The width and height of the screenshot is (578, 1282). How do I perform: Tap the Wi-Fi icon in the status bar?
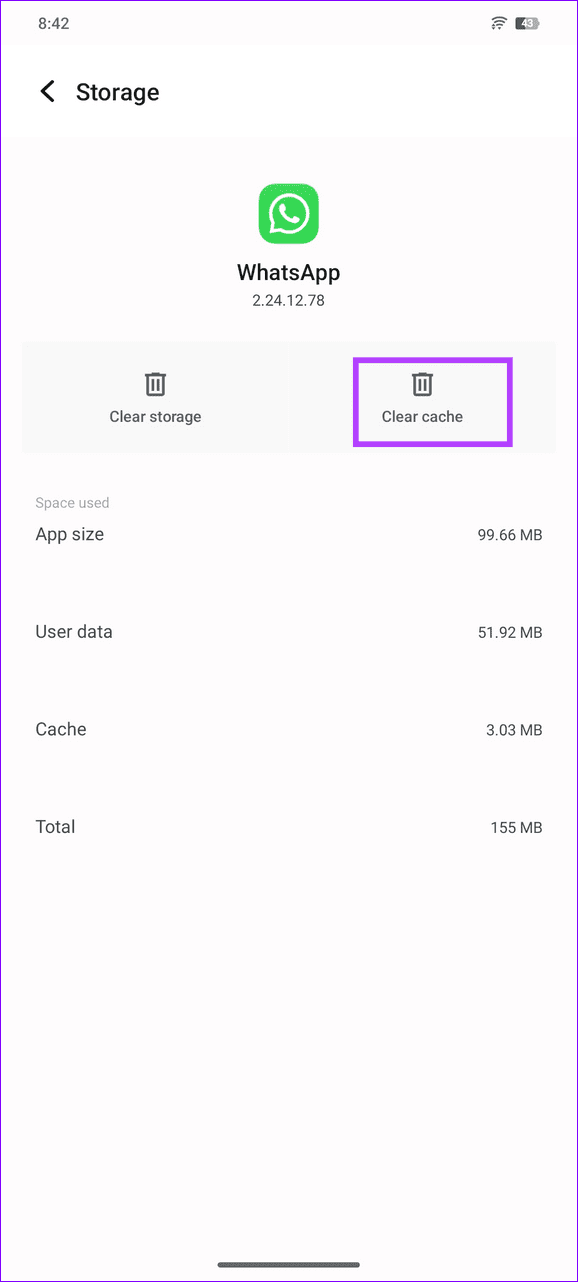(x=498, y=22)
